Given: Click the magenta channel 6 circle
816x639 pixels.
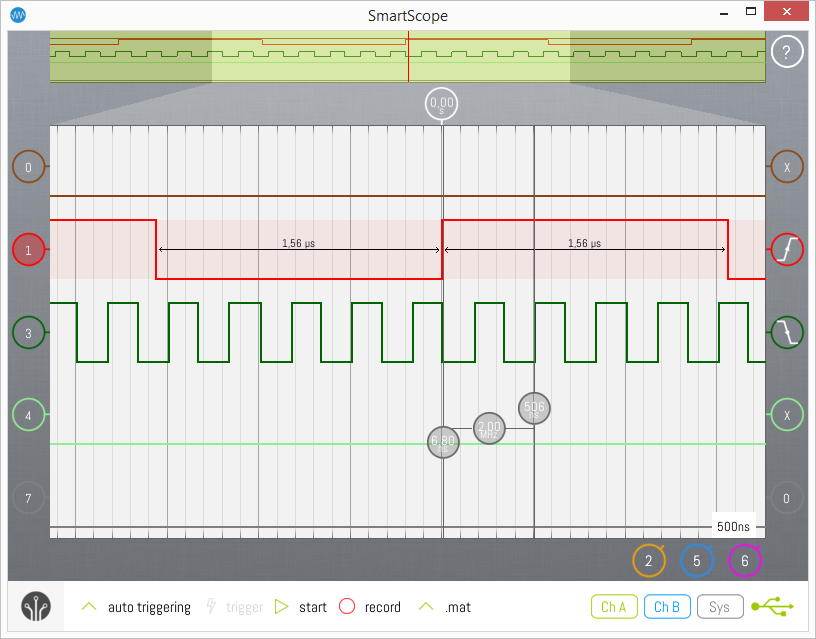Looking at the screenshot, I should [745, 561].
